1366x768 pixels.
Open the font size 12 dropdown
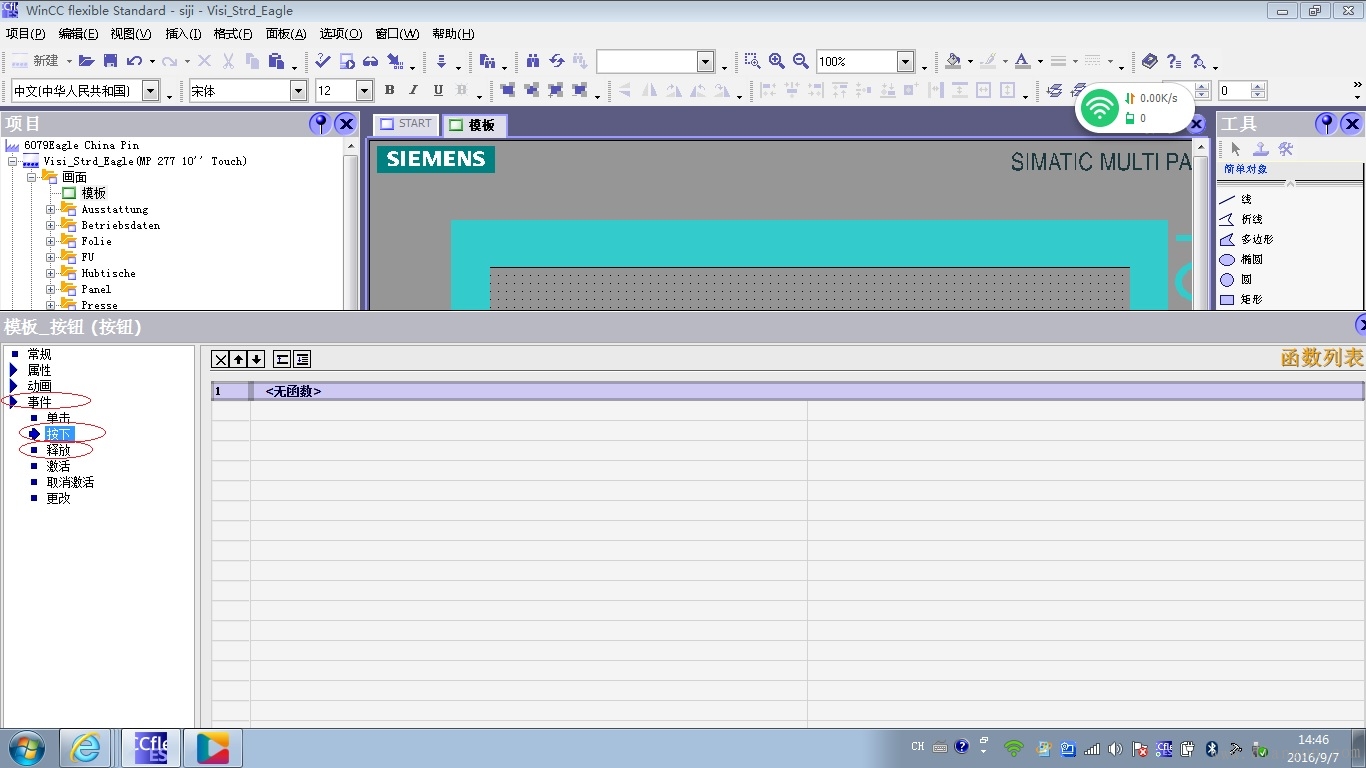coord(364,91)
